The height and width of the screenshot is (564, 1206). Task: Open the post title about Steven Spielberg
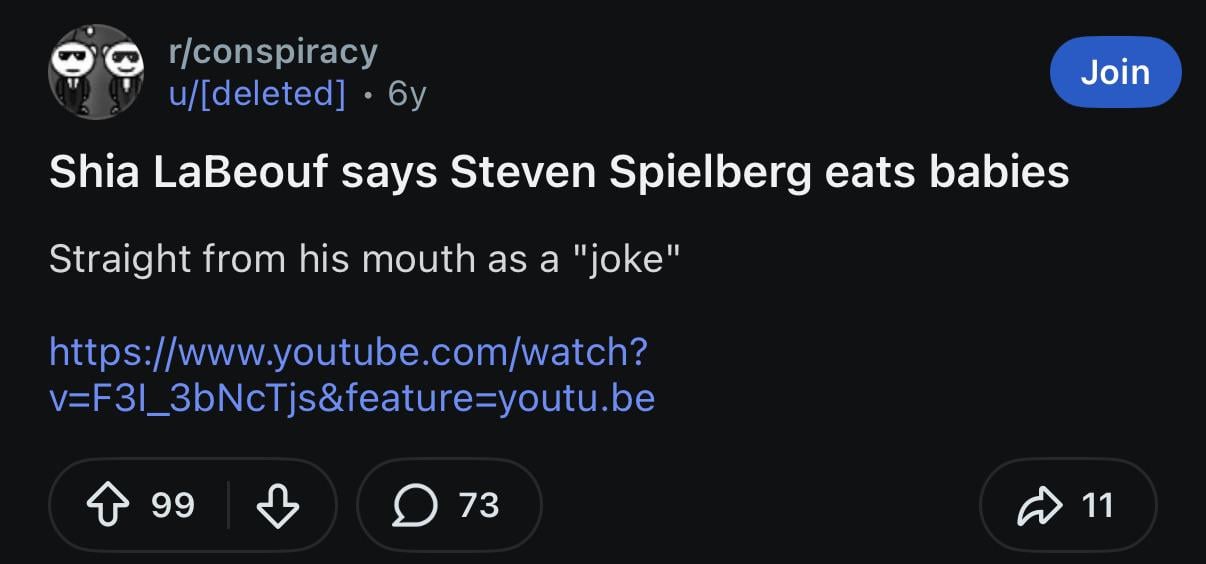[x=559, y=172]
